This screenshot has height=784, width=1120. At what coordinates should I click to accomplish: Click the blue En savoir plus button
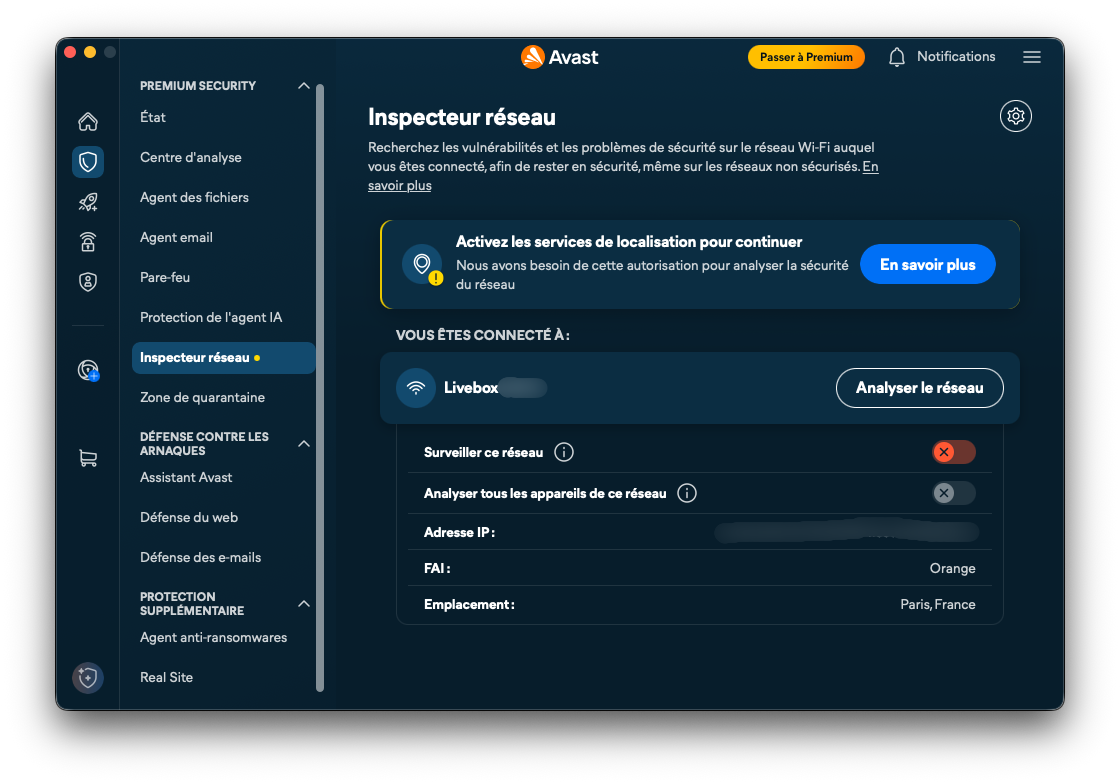[x=927, y=265]
